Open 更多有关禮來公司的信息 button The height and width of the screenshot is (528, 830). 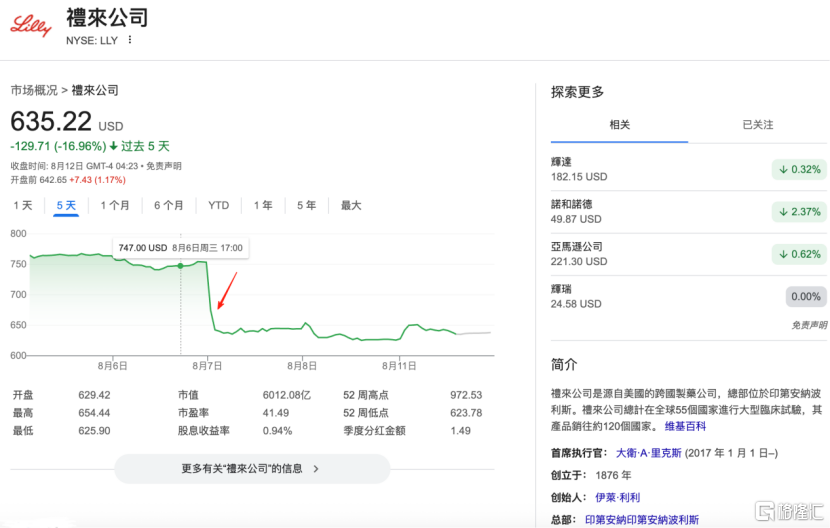click(252, 469)
